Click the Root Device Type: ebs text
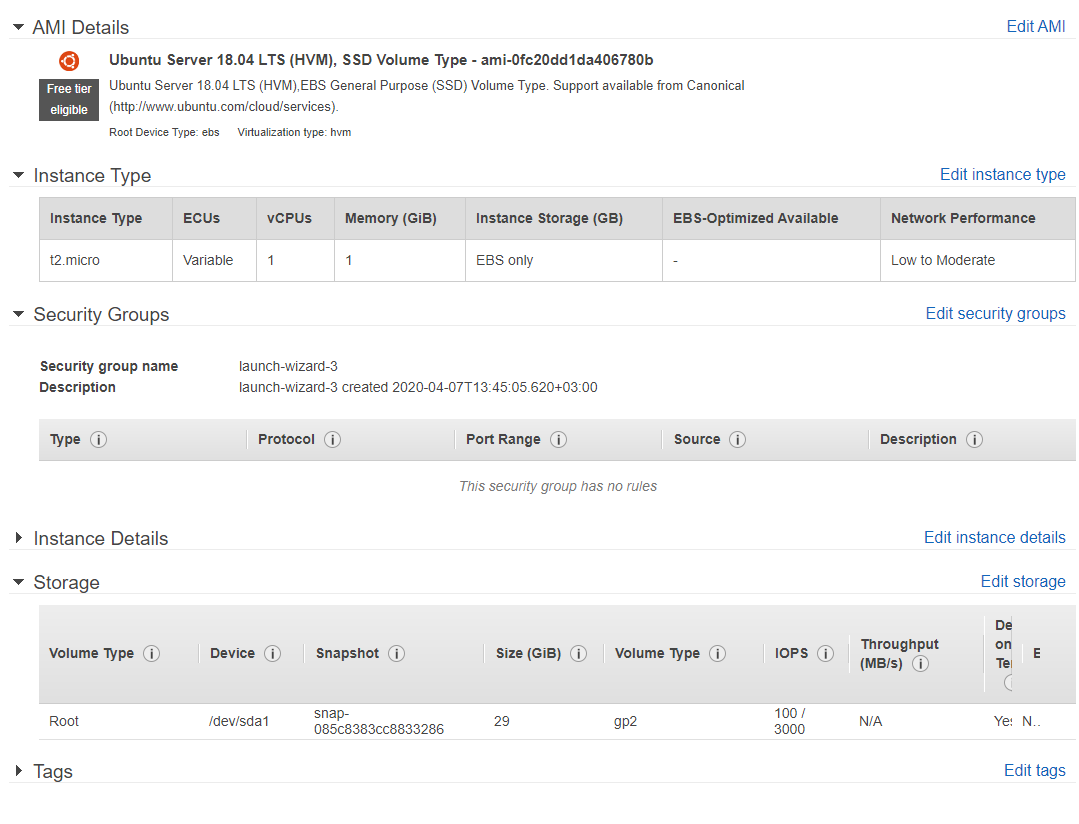 pyautogui.click(x=164, y=132)
